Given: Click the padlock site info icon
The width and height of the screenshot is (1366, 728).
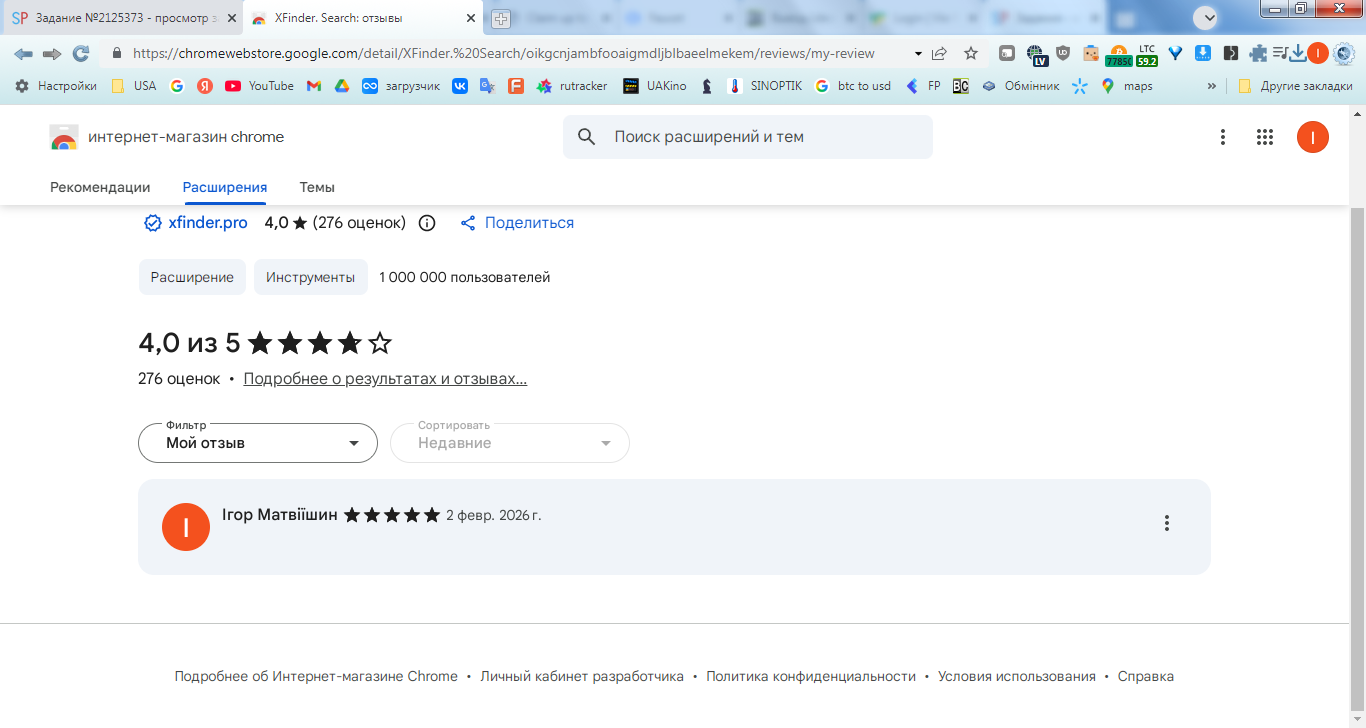Looking at the screenshot, I should pyautogui.click(x=117, y=54).
